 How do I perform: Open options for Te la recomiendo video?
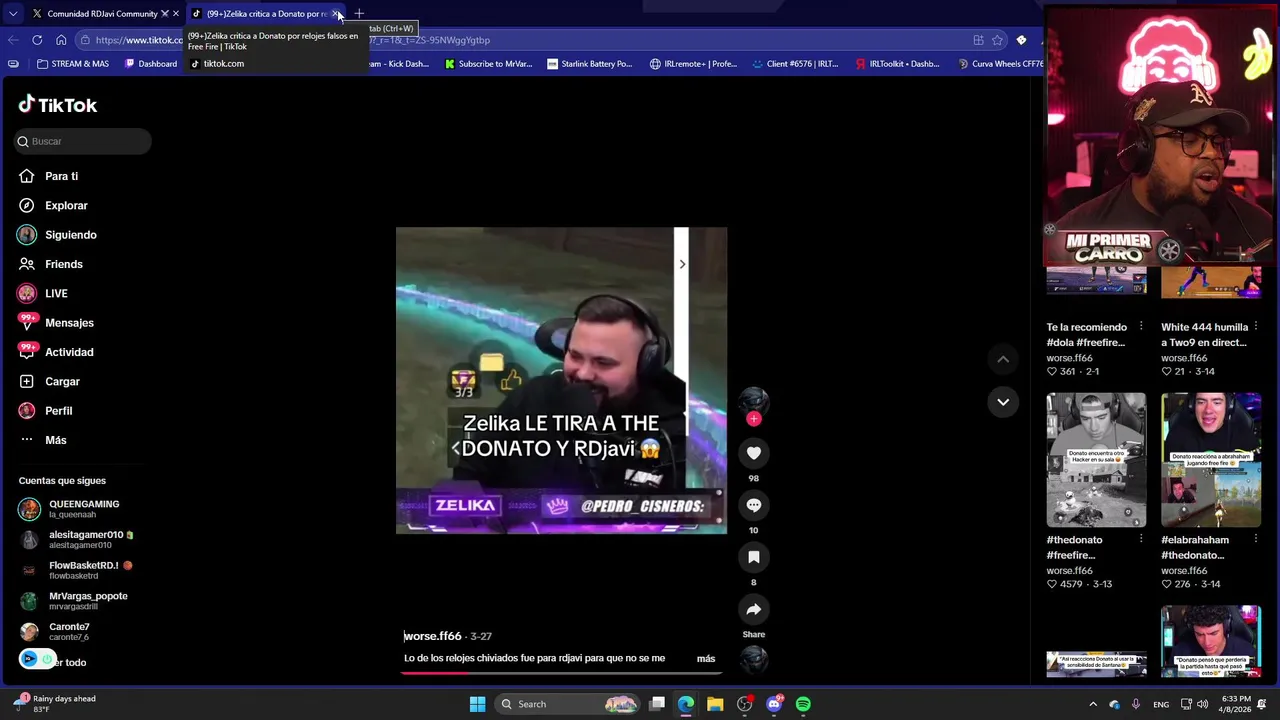coord(1141,327)
